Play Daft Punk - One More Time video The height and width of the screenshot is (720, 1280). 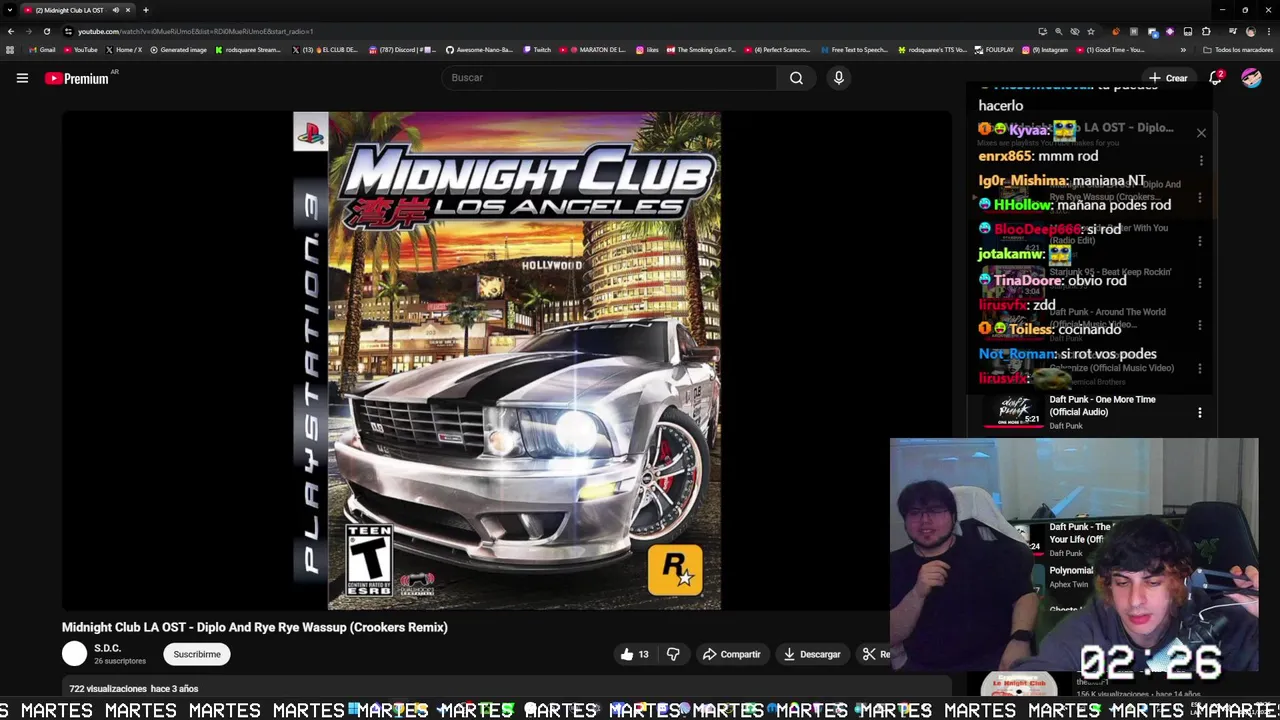pos(1102,405)
